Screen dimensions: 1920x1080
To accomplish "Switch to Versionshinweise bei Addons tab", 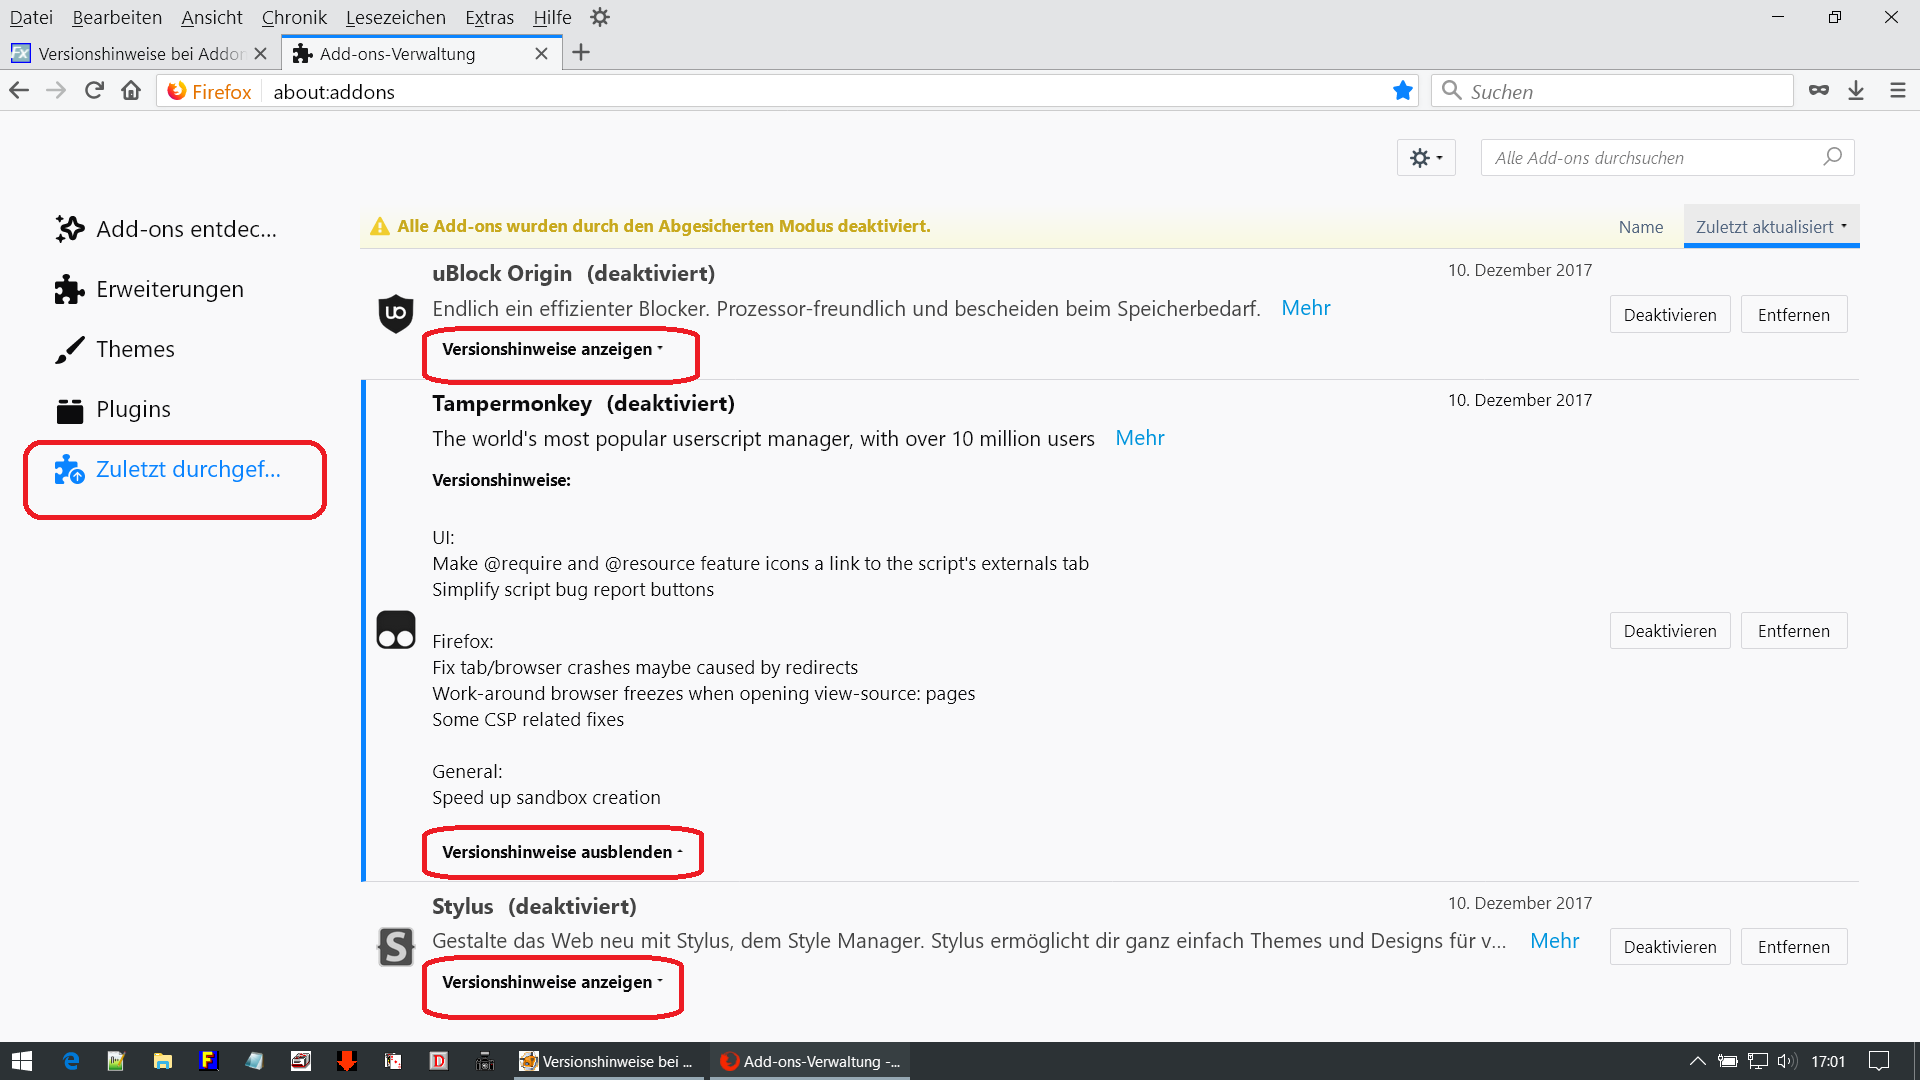I will tap(140, 54).
